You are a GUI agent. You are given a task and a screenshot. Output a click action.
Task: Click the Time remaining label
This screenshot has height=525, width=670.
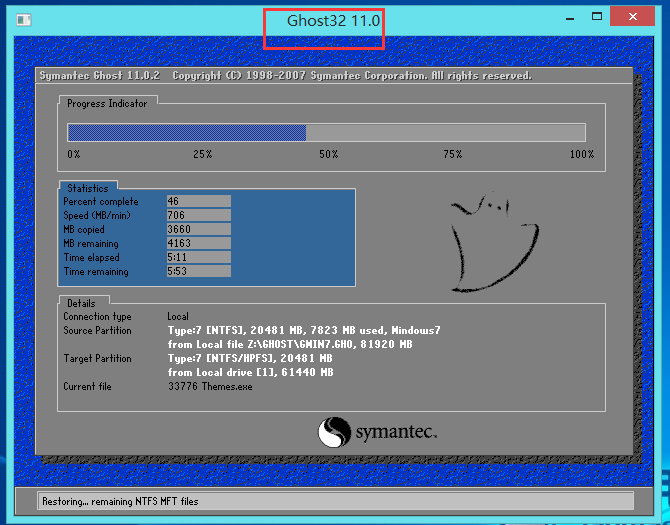96,272
